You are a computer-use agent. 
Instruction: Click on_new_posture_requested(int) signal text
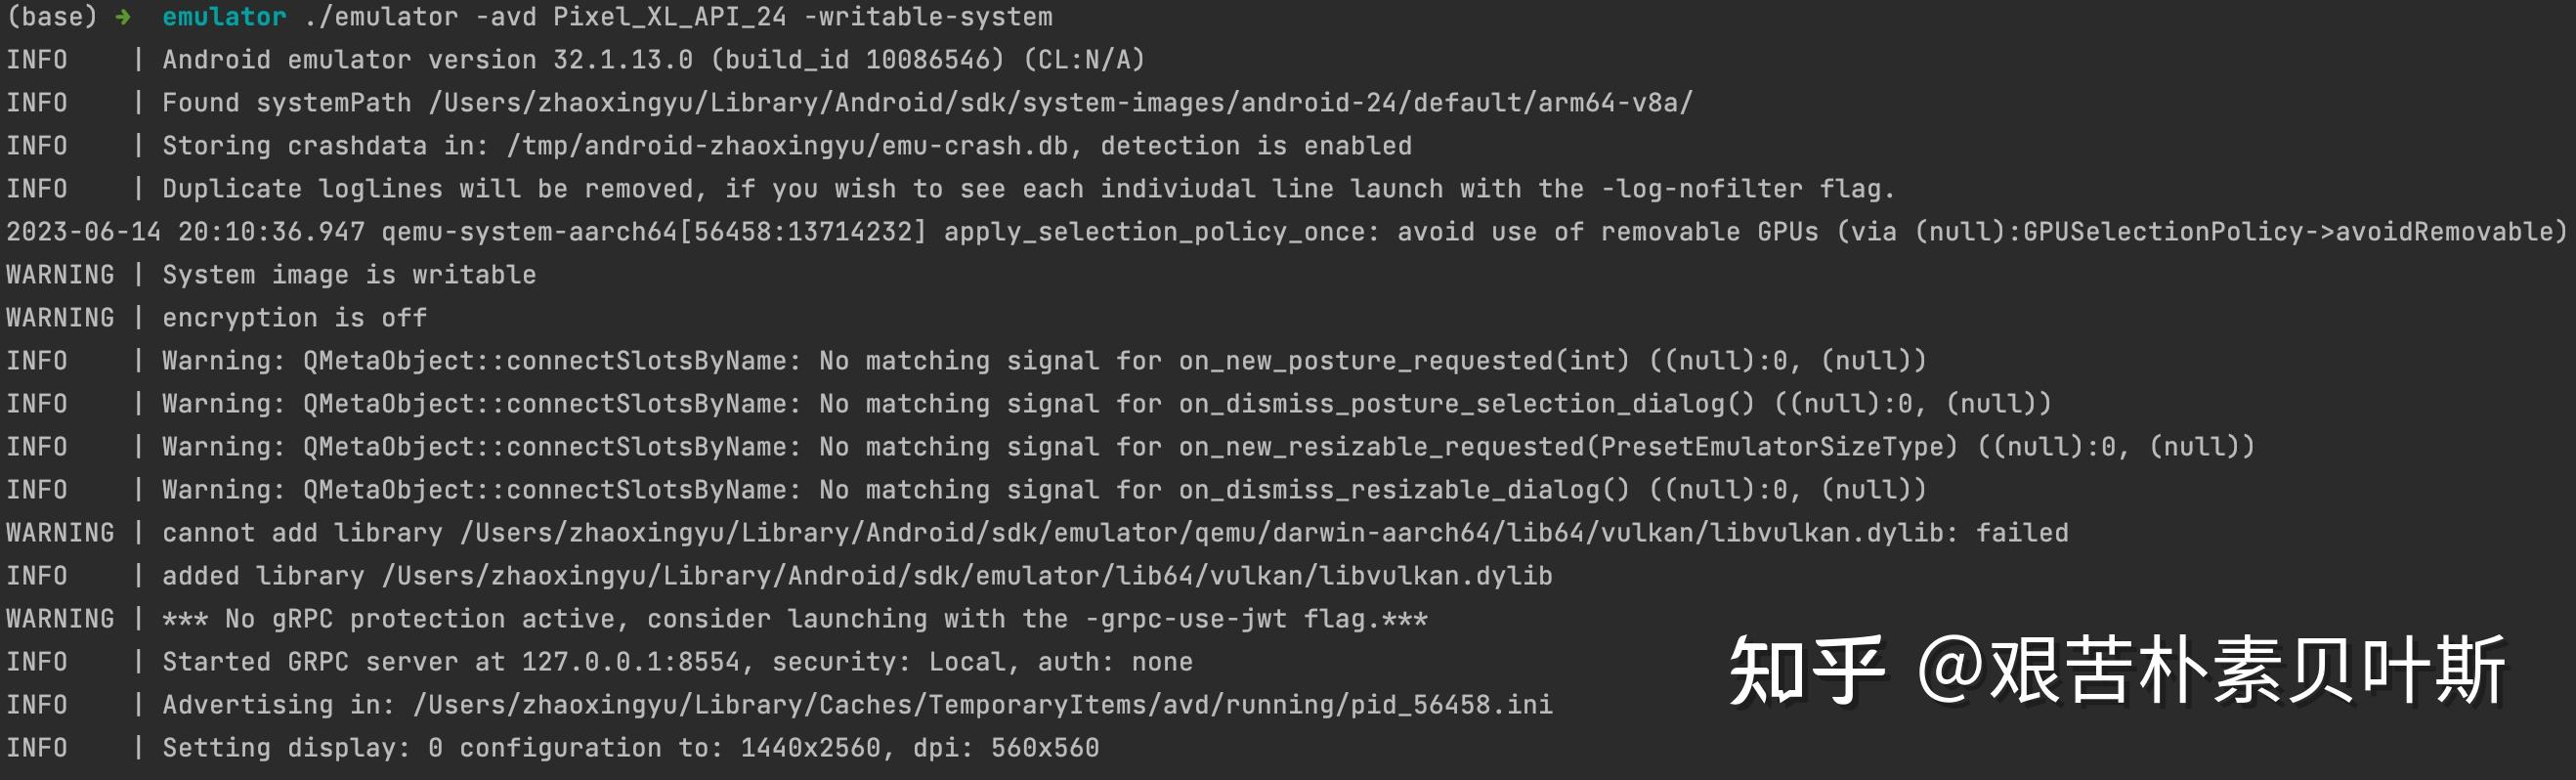[1404, 361]
